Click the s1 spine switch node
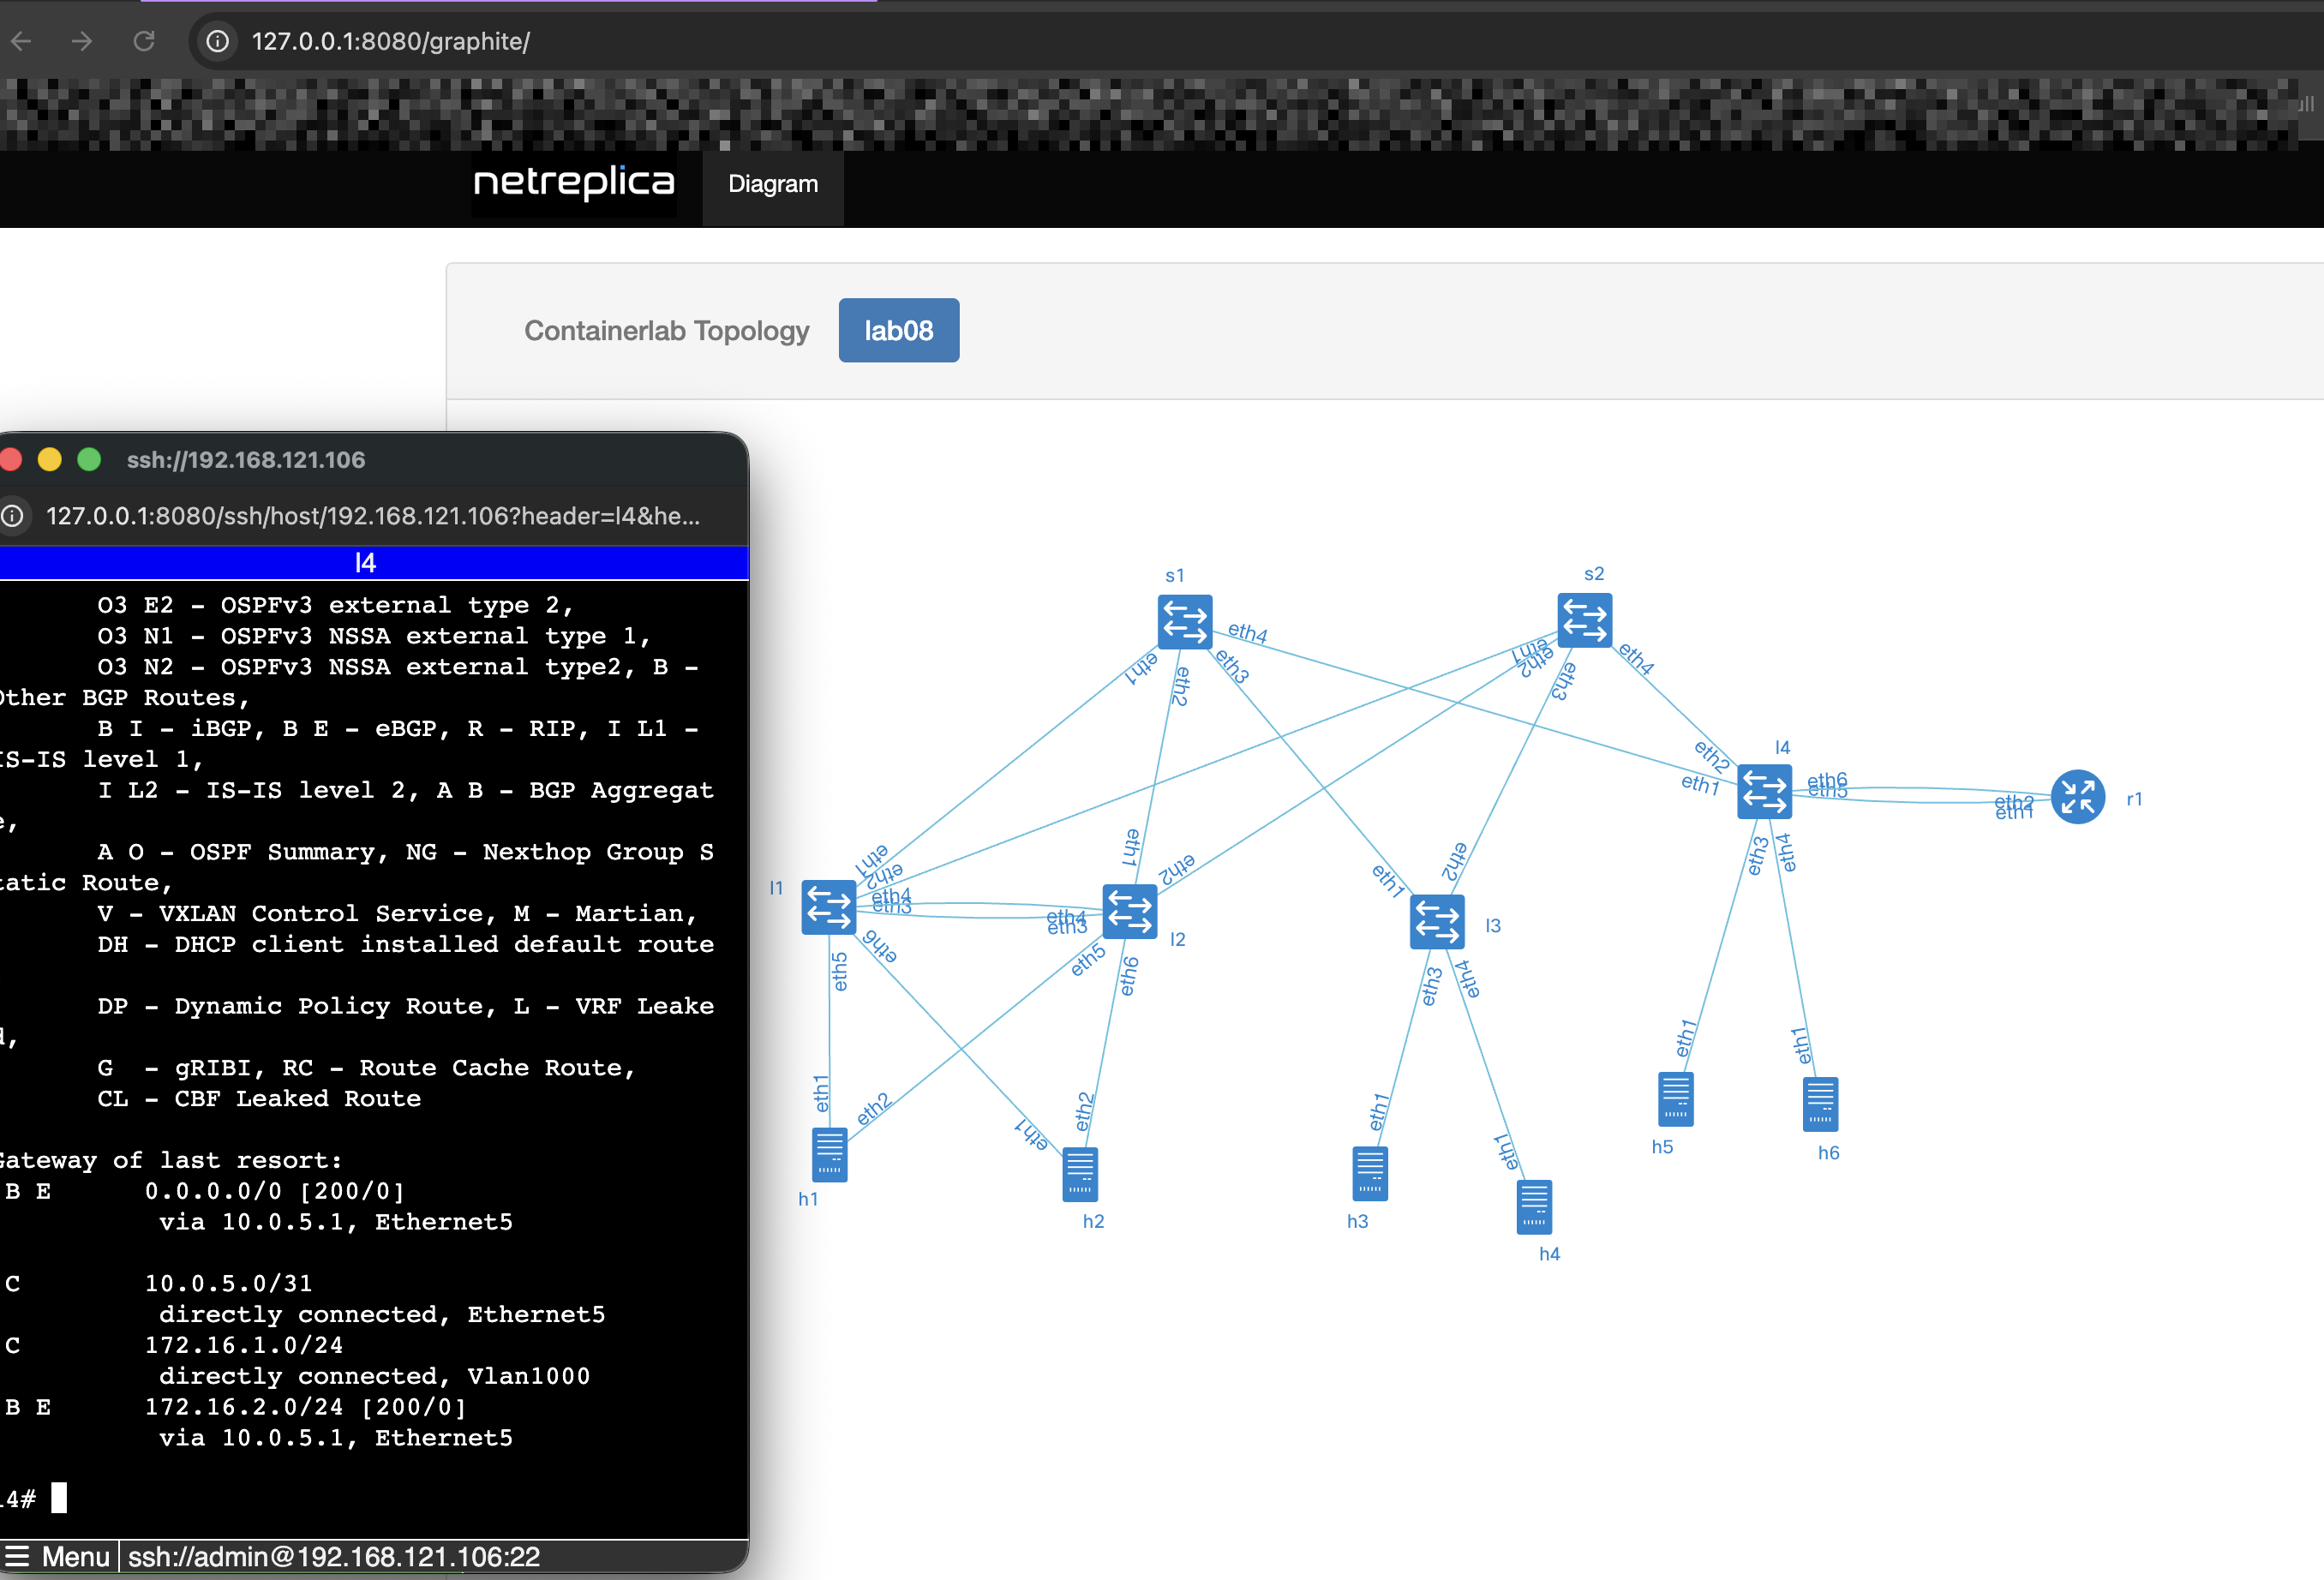Viewport: 2324px width, 1580px height. click(1184, 621)
